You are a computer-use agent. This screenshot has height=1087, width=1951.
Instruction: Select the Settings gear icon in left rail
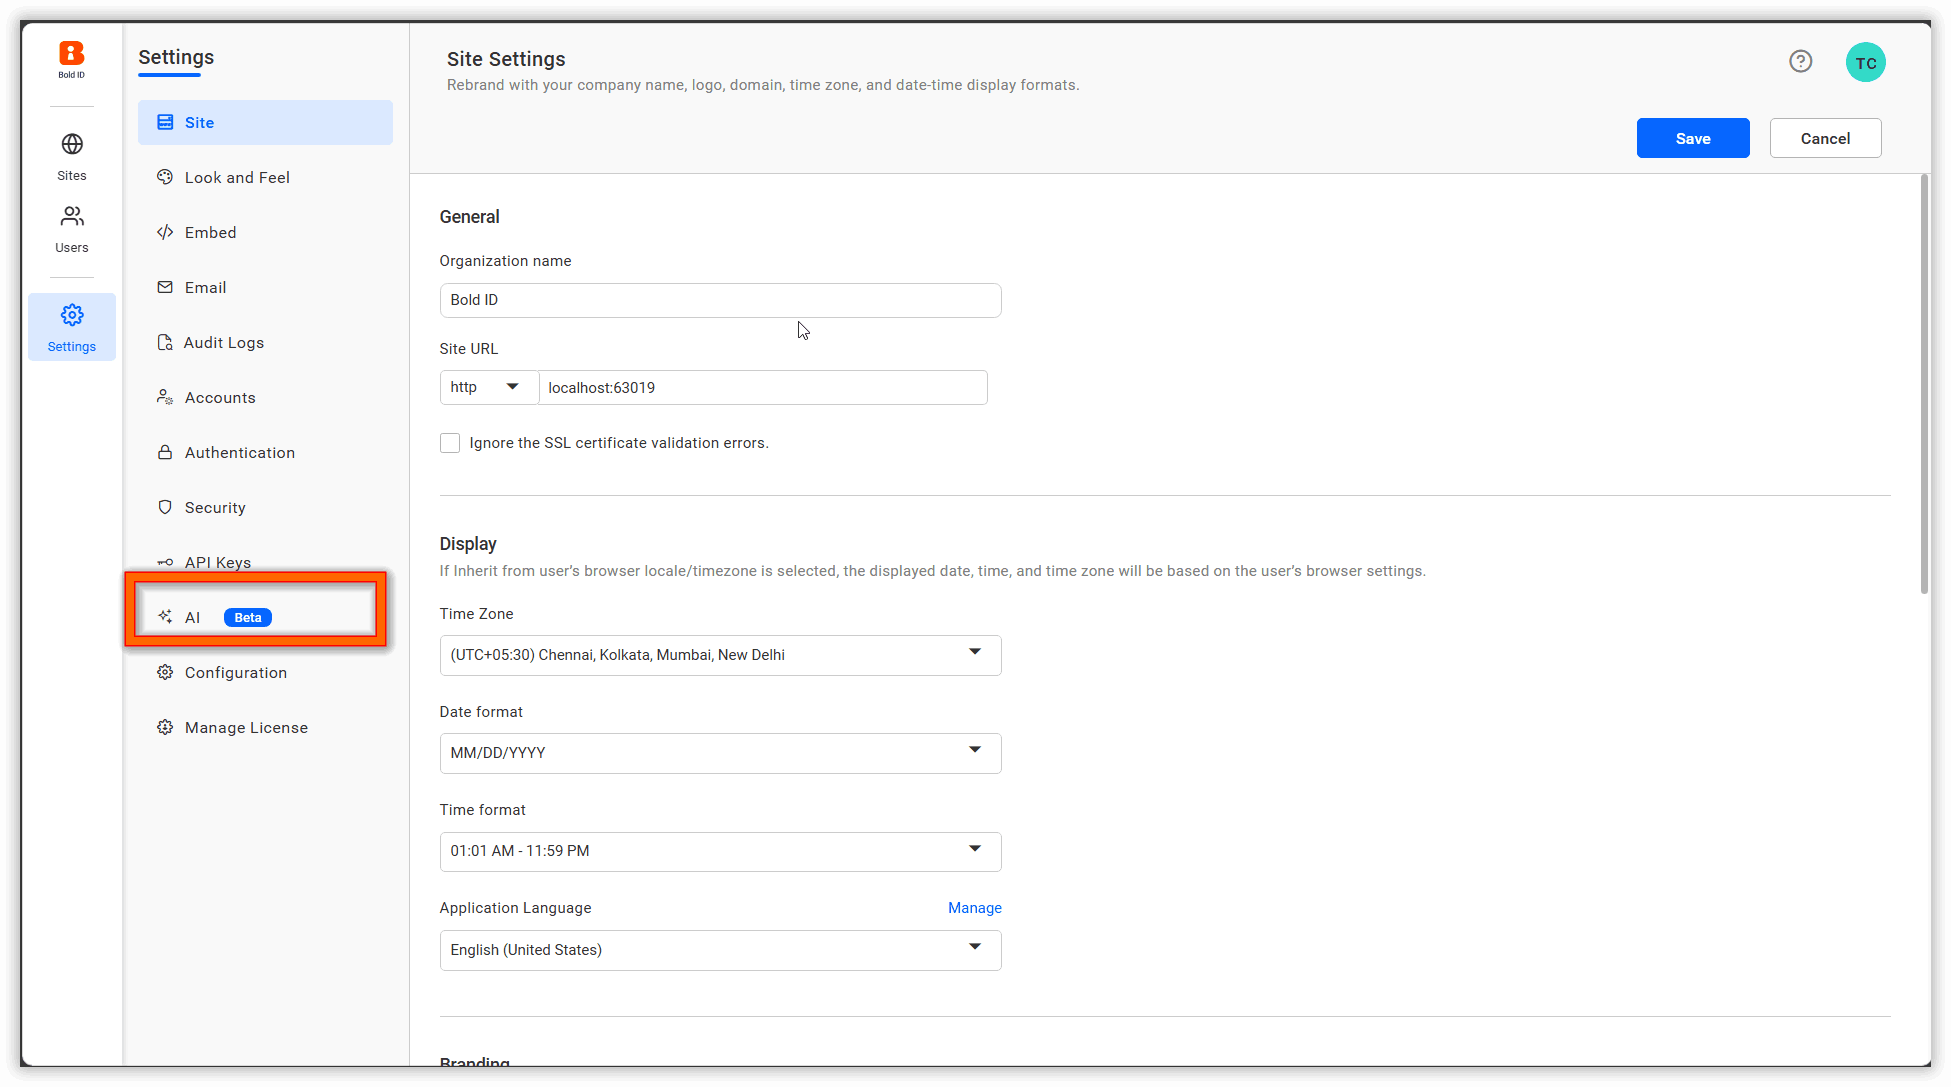click(72, 315)
